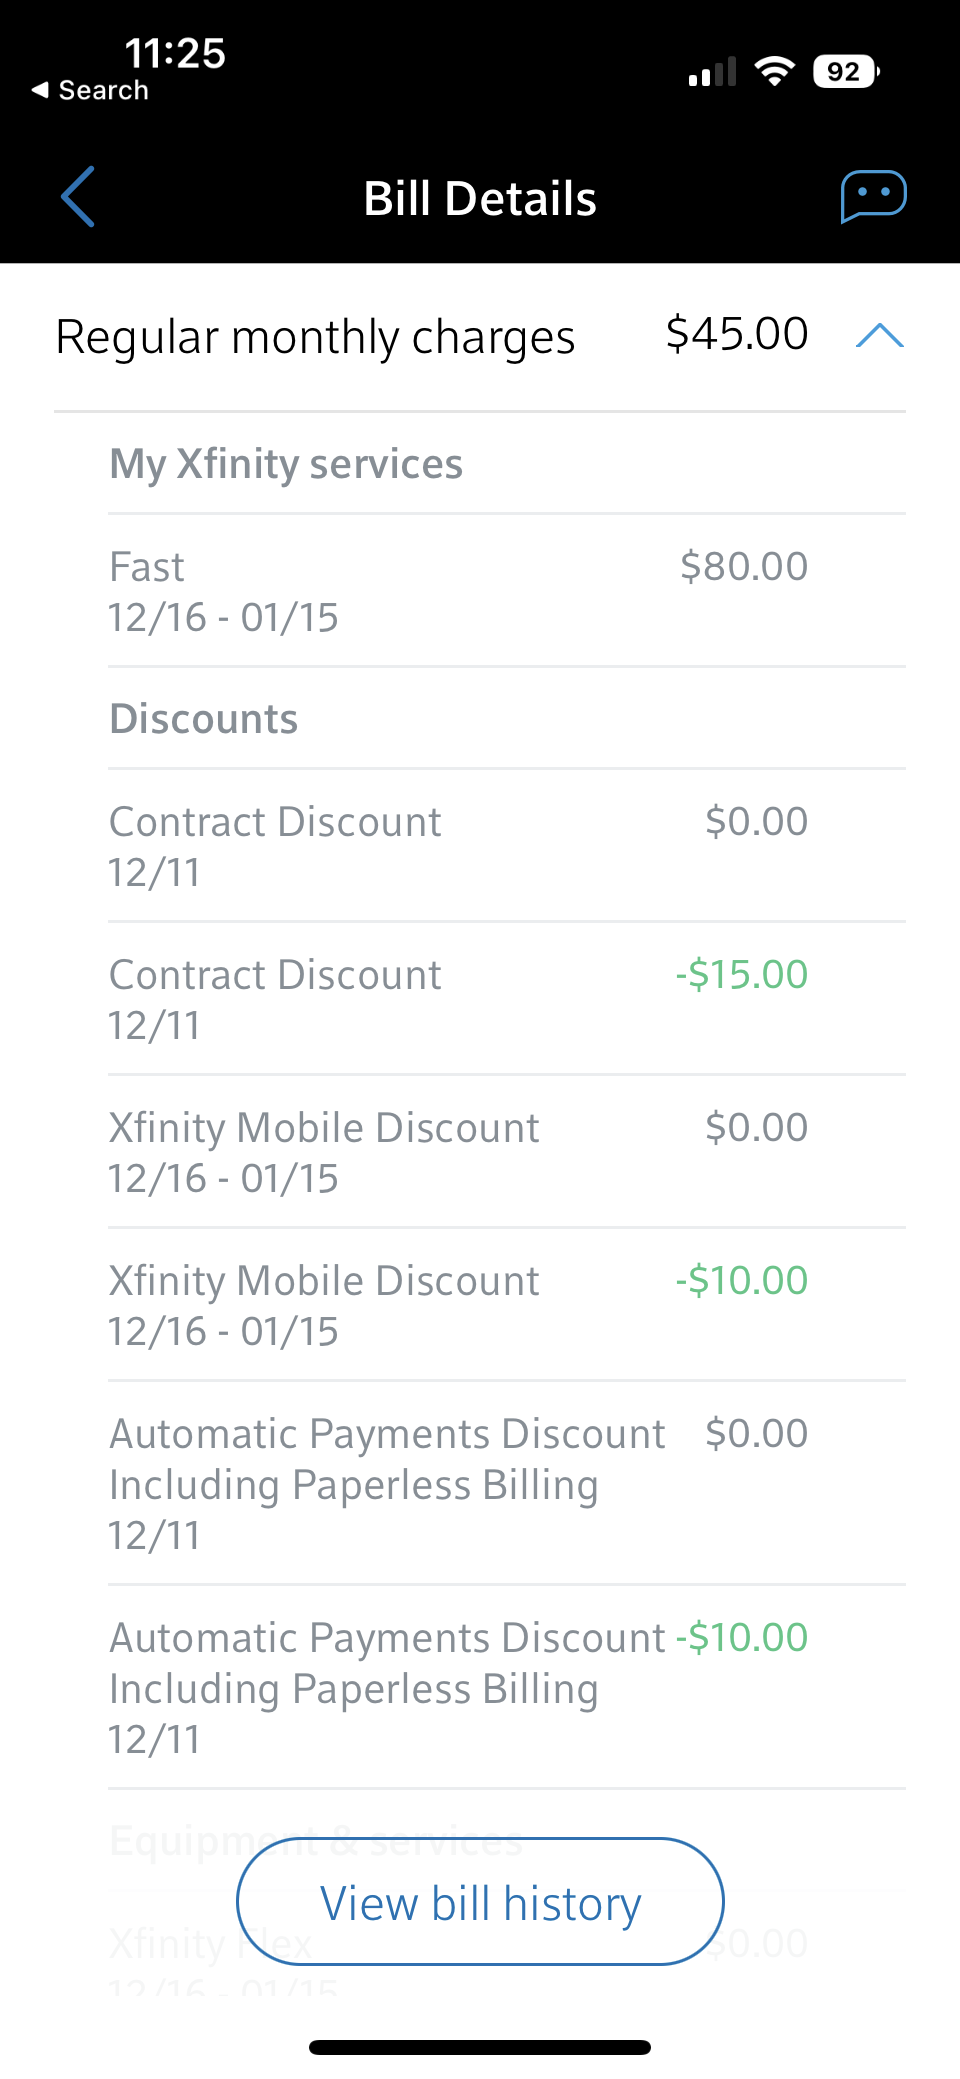
Task: Tap the My Xfinity services heading
Action: point(286,464)
